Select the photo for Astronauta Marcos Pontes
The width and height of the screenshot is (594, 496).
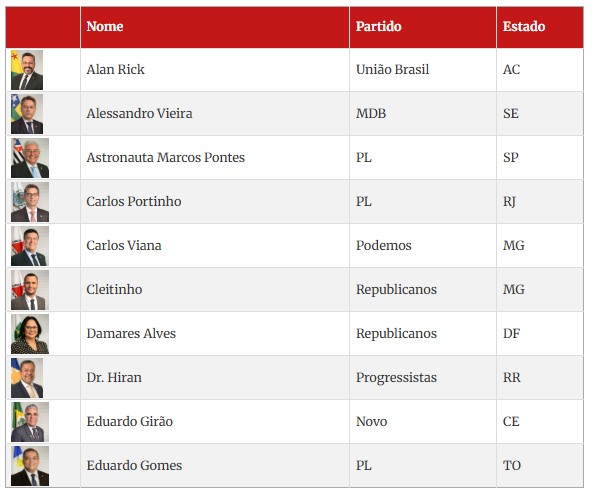(30, 158)
